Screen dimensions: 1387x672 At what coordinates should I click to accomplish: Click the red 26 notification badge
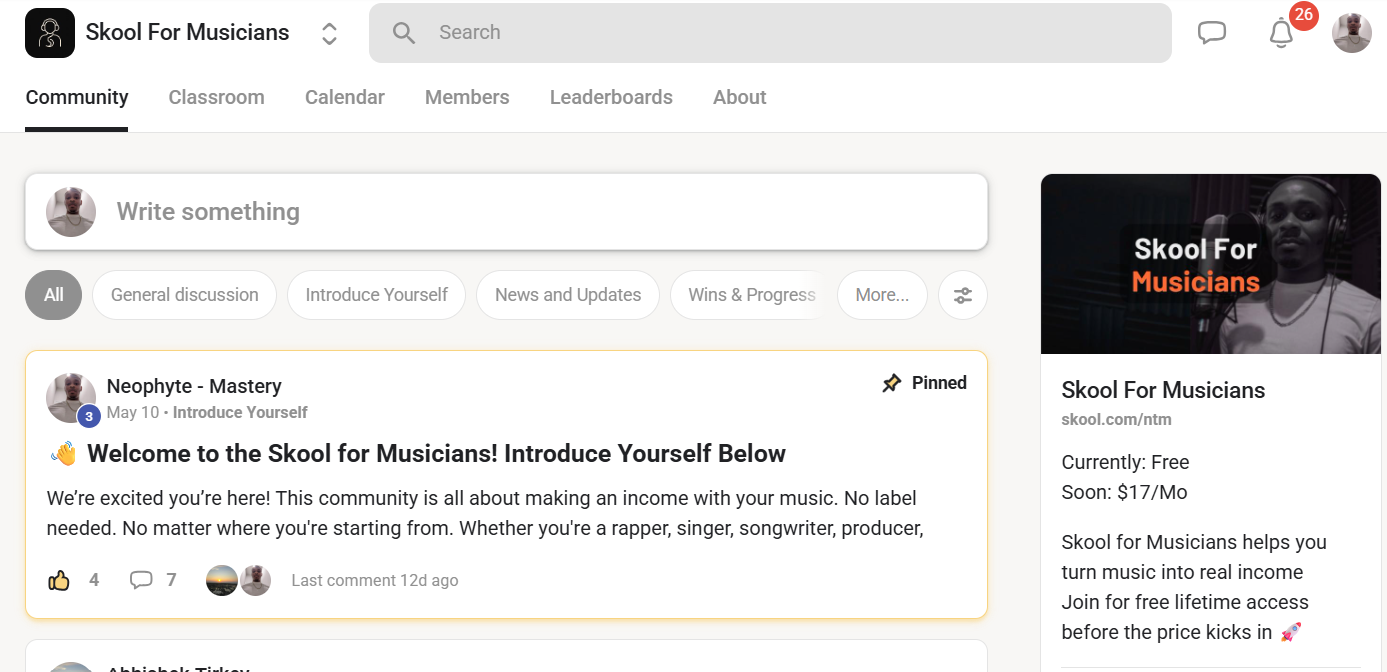pos(1303,16)
